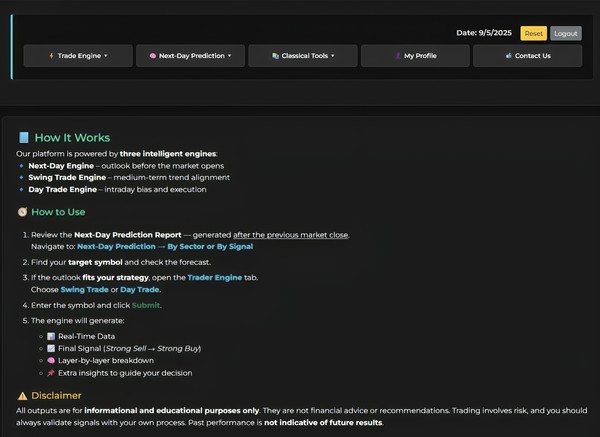Click the Date 9/5/2025 label

tap(483, 33)
